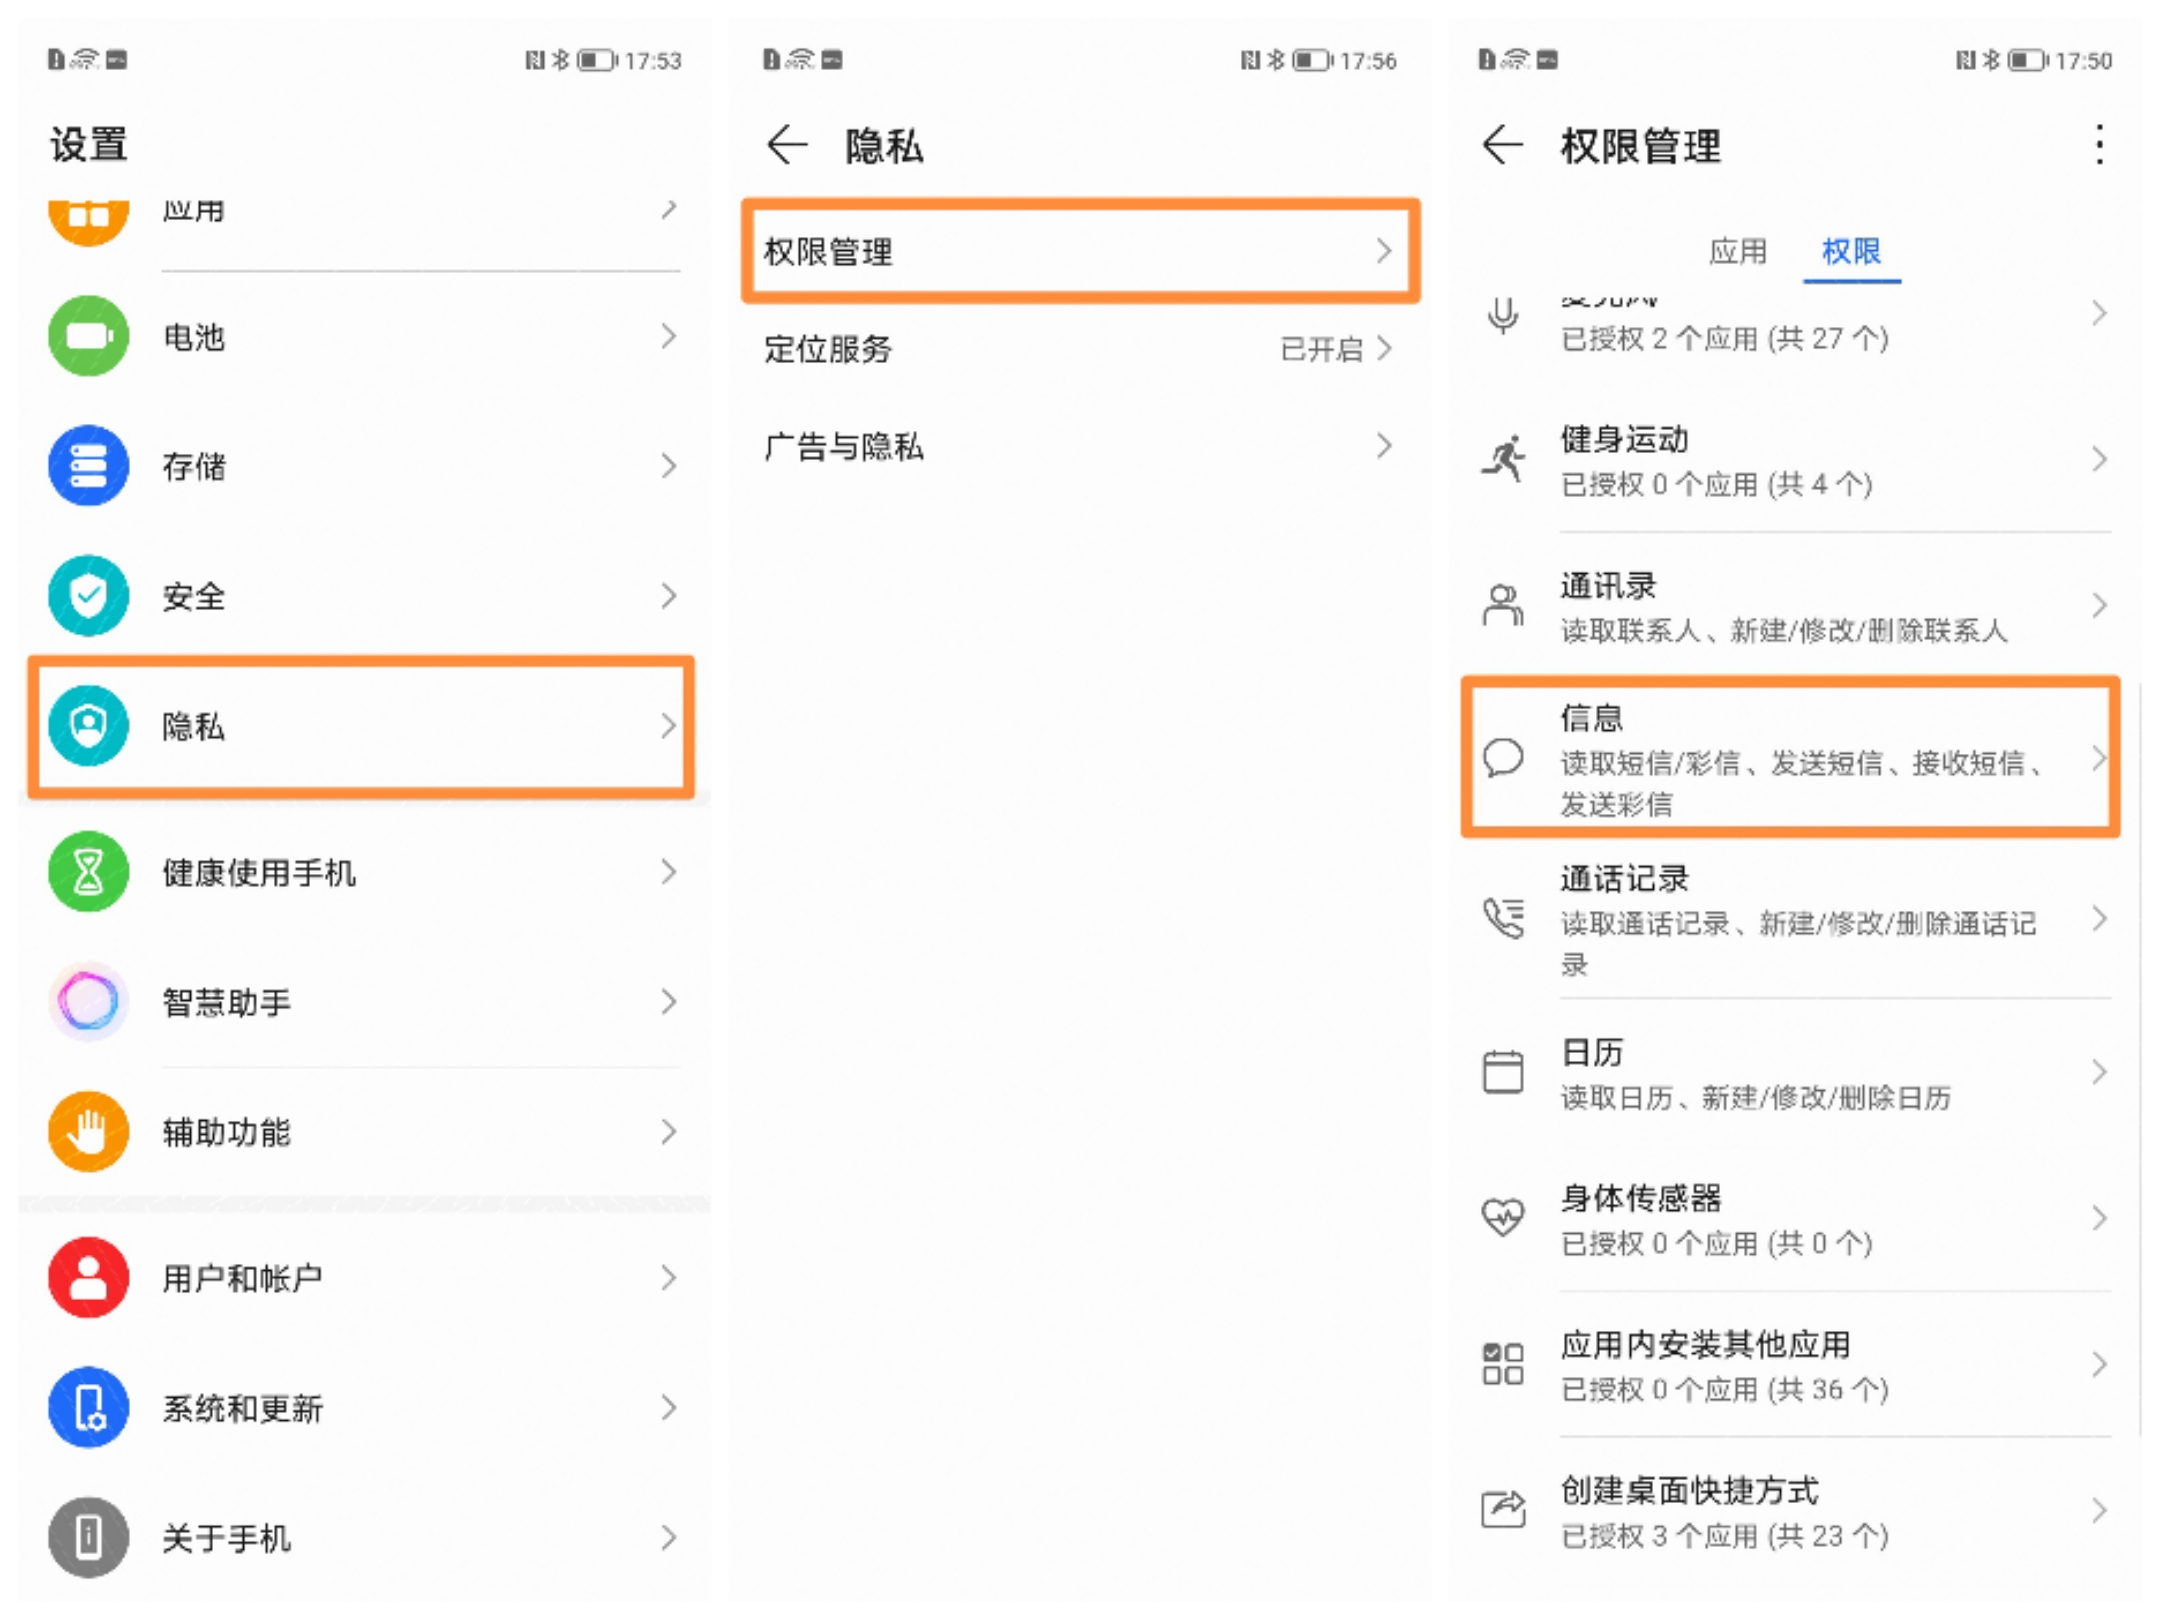Expand the 电池 row chevron

click(x=669, y=336)
